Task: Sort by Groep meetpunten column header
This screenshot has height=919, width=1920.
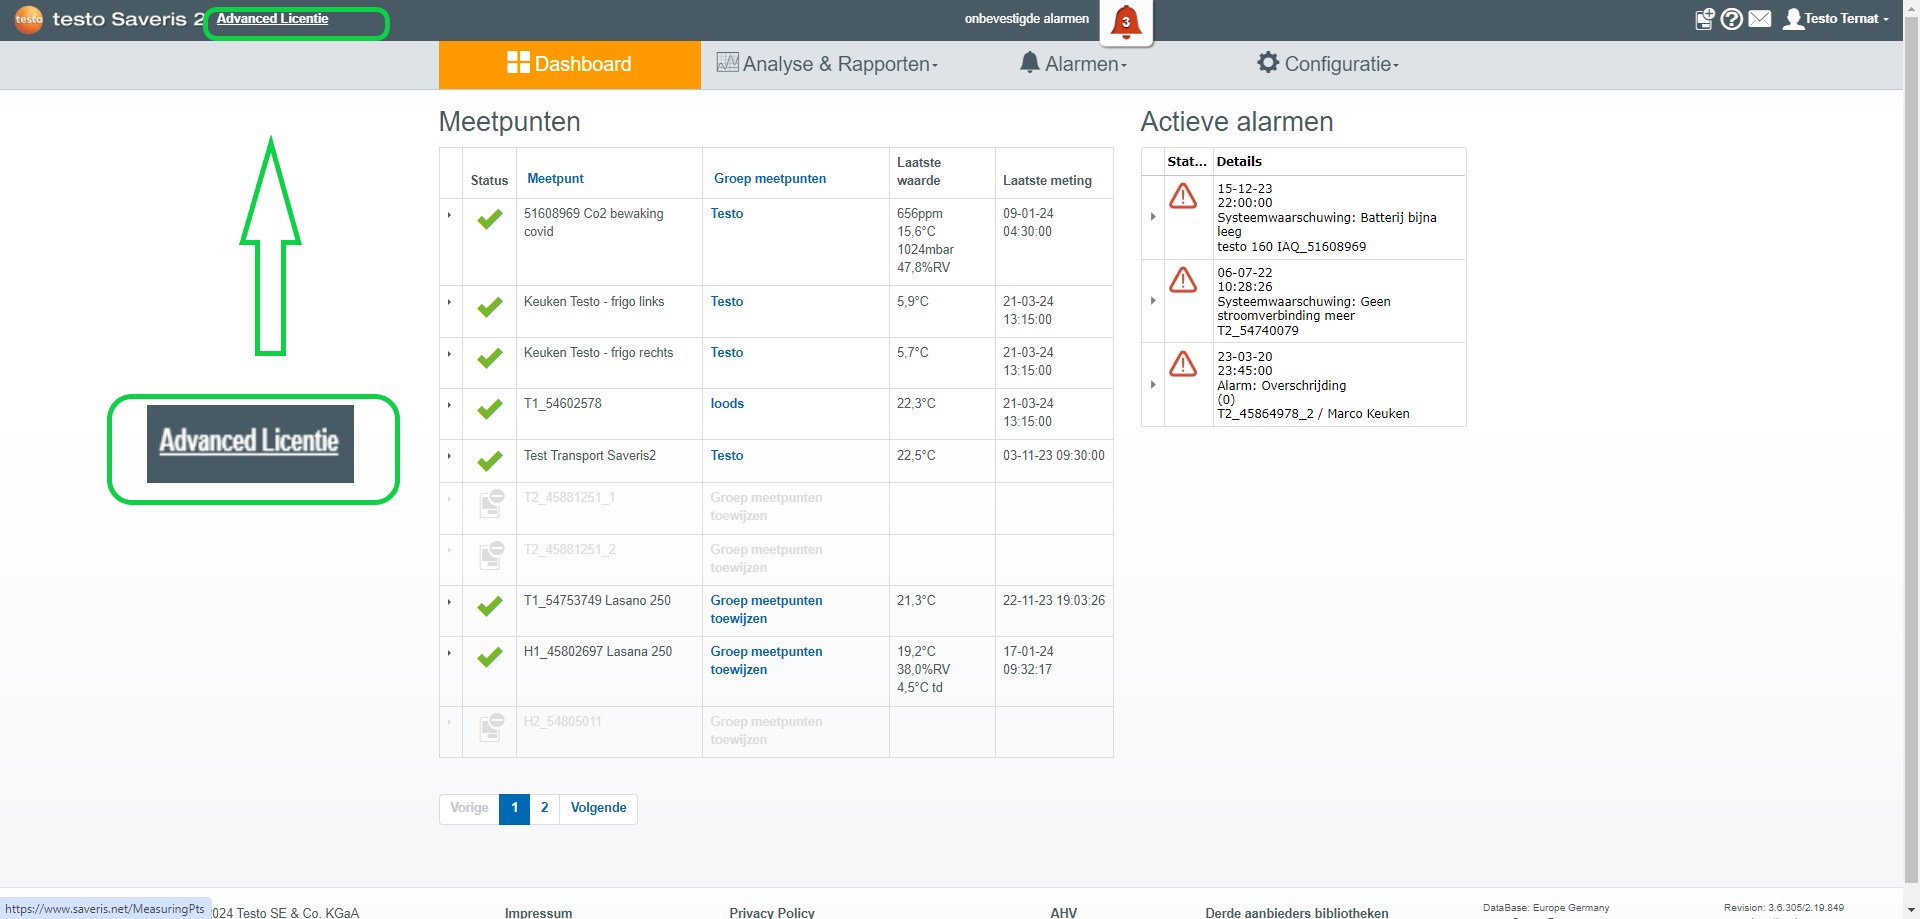Action: [770, 179]
